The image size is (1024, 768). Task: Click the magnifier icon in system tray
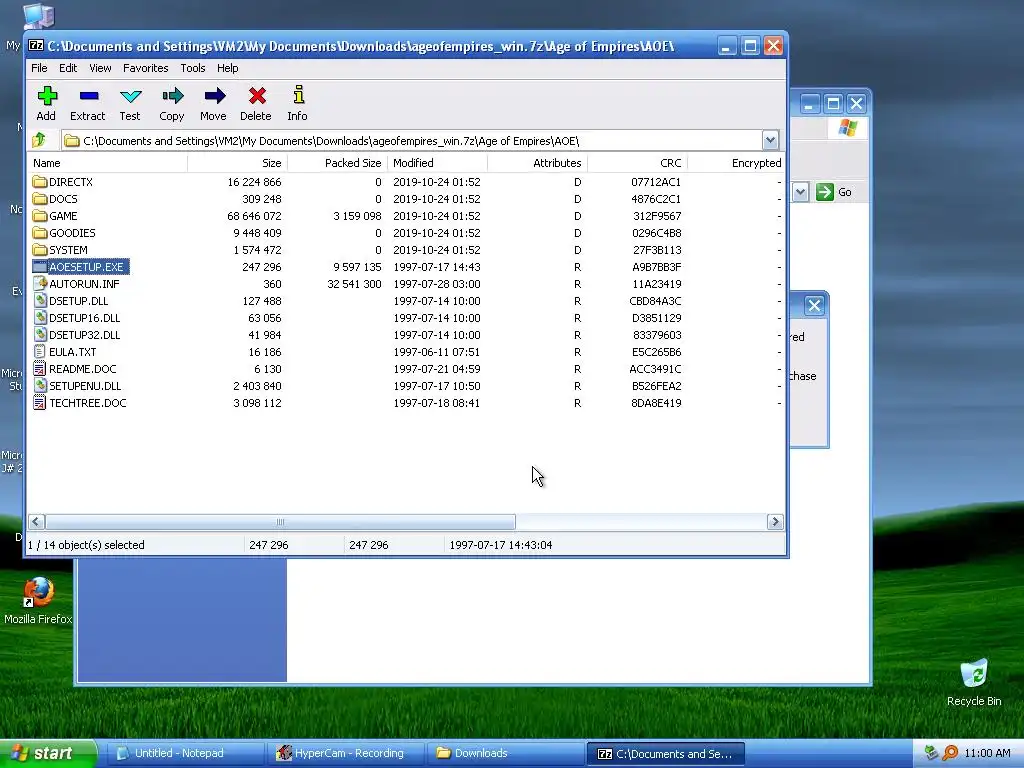950,753
